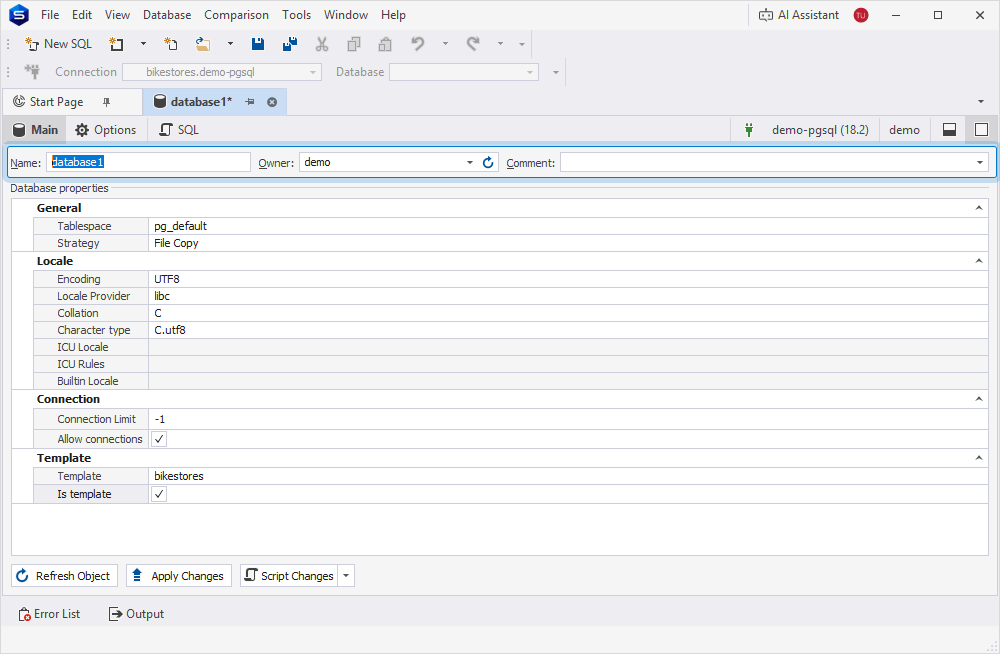Click the connection plug toolbar icon

[32, 71]
